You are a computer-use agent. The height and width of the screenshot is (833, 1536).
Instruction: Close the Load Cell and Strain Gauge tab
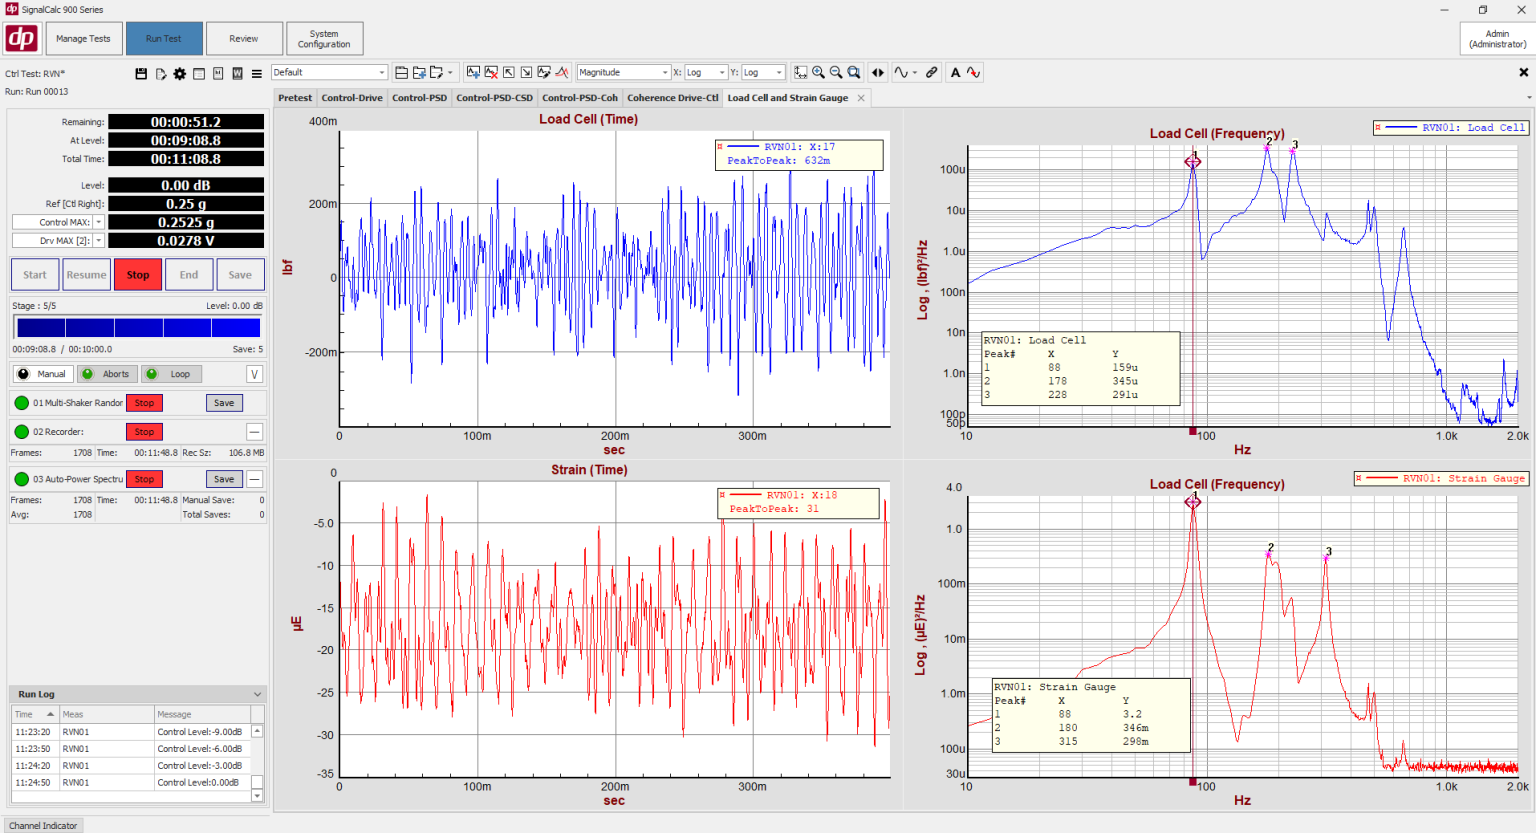tap(860, 98)
